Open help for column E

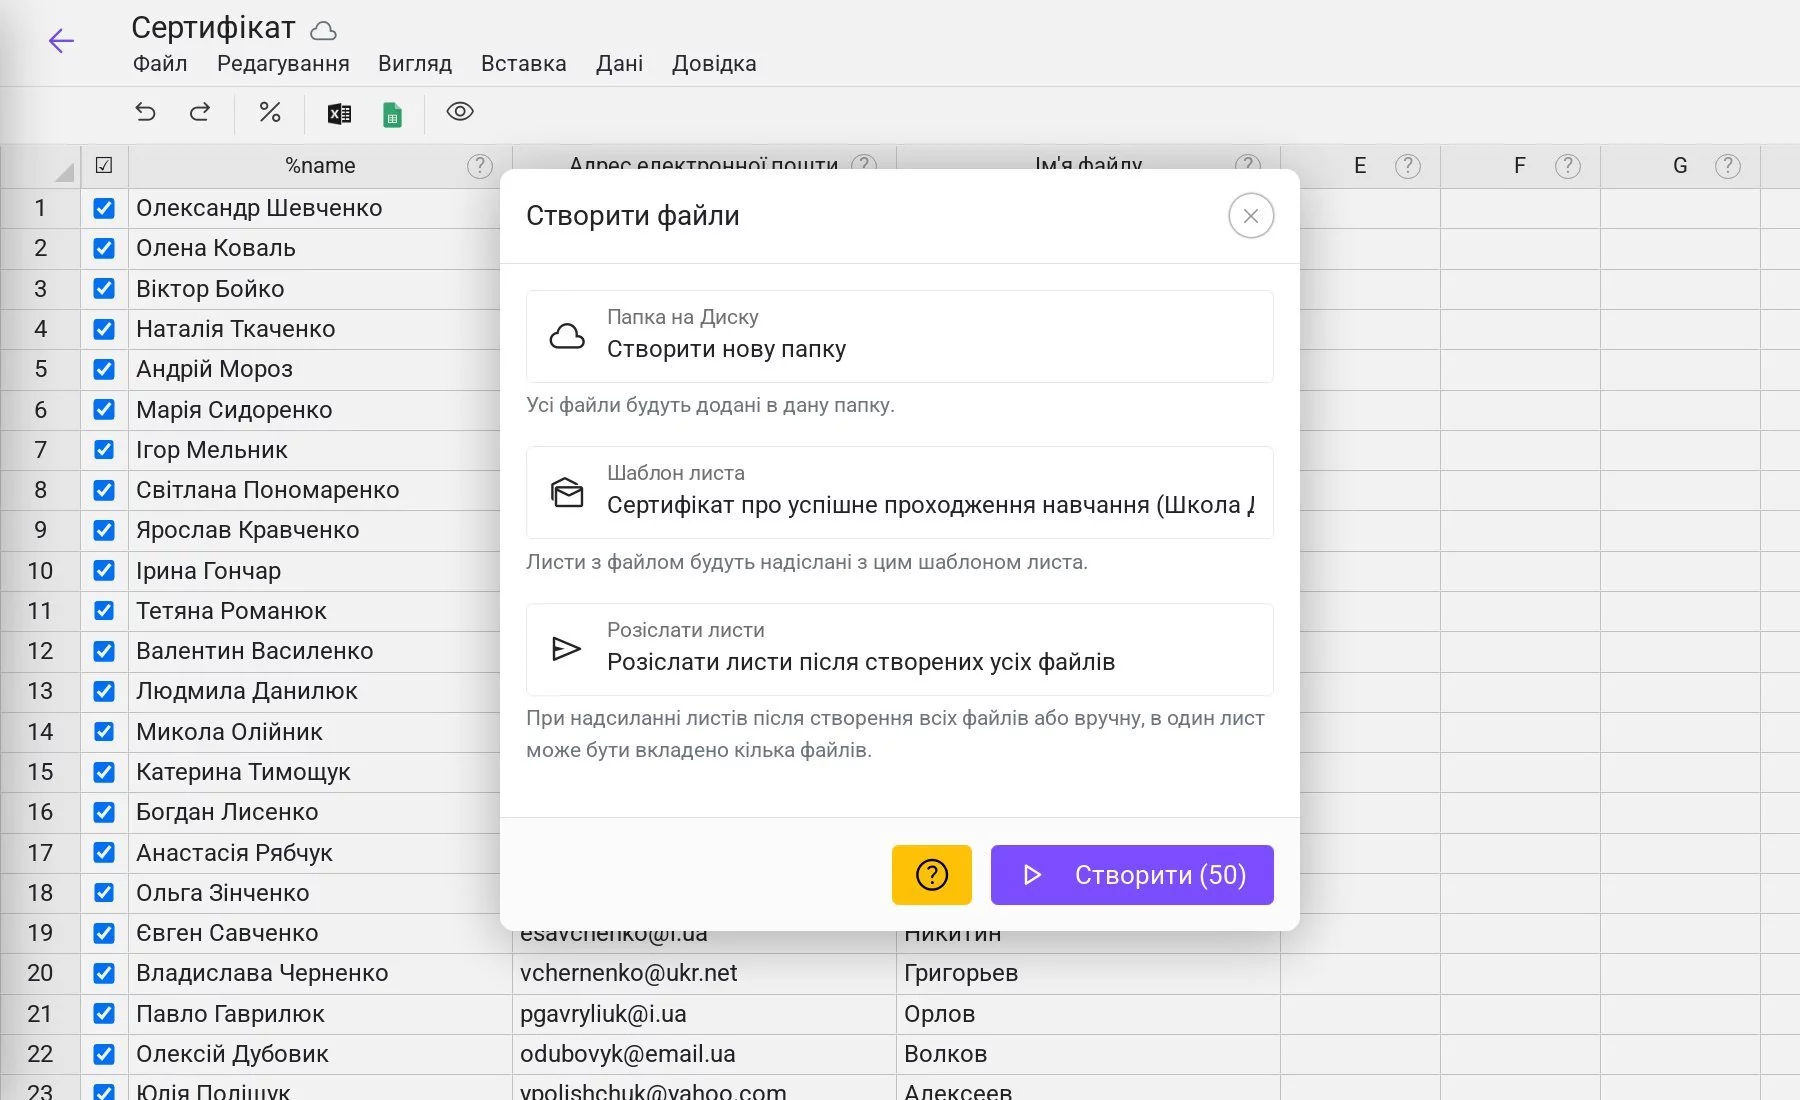point(1408,166)
